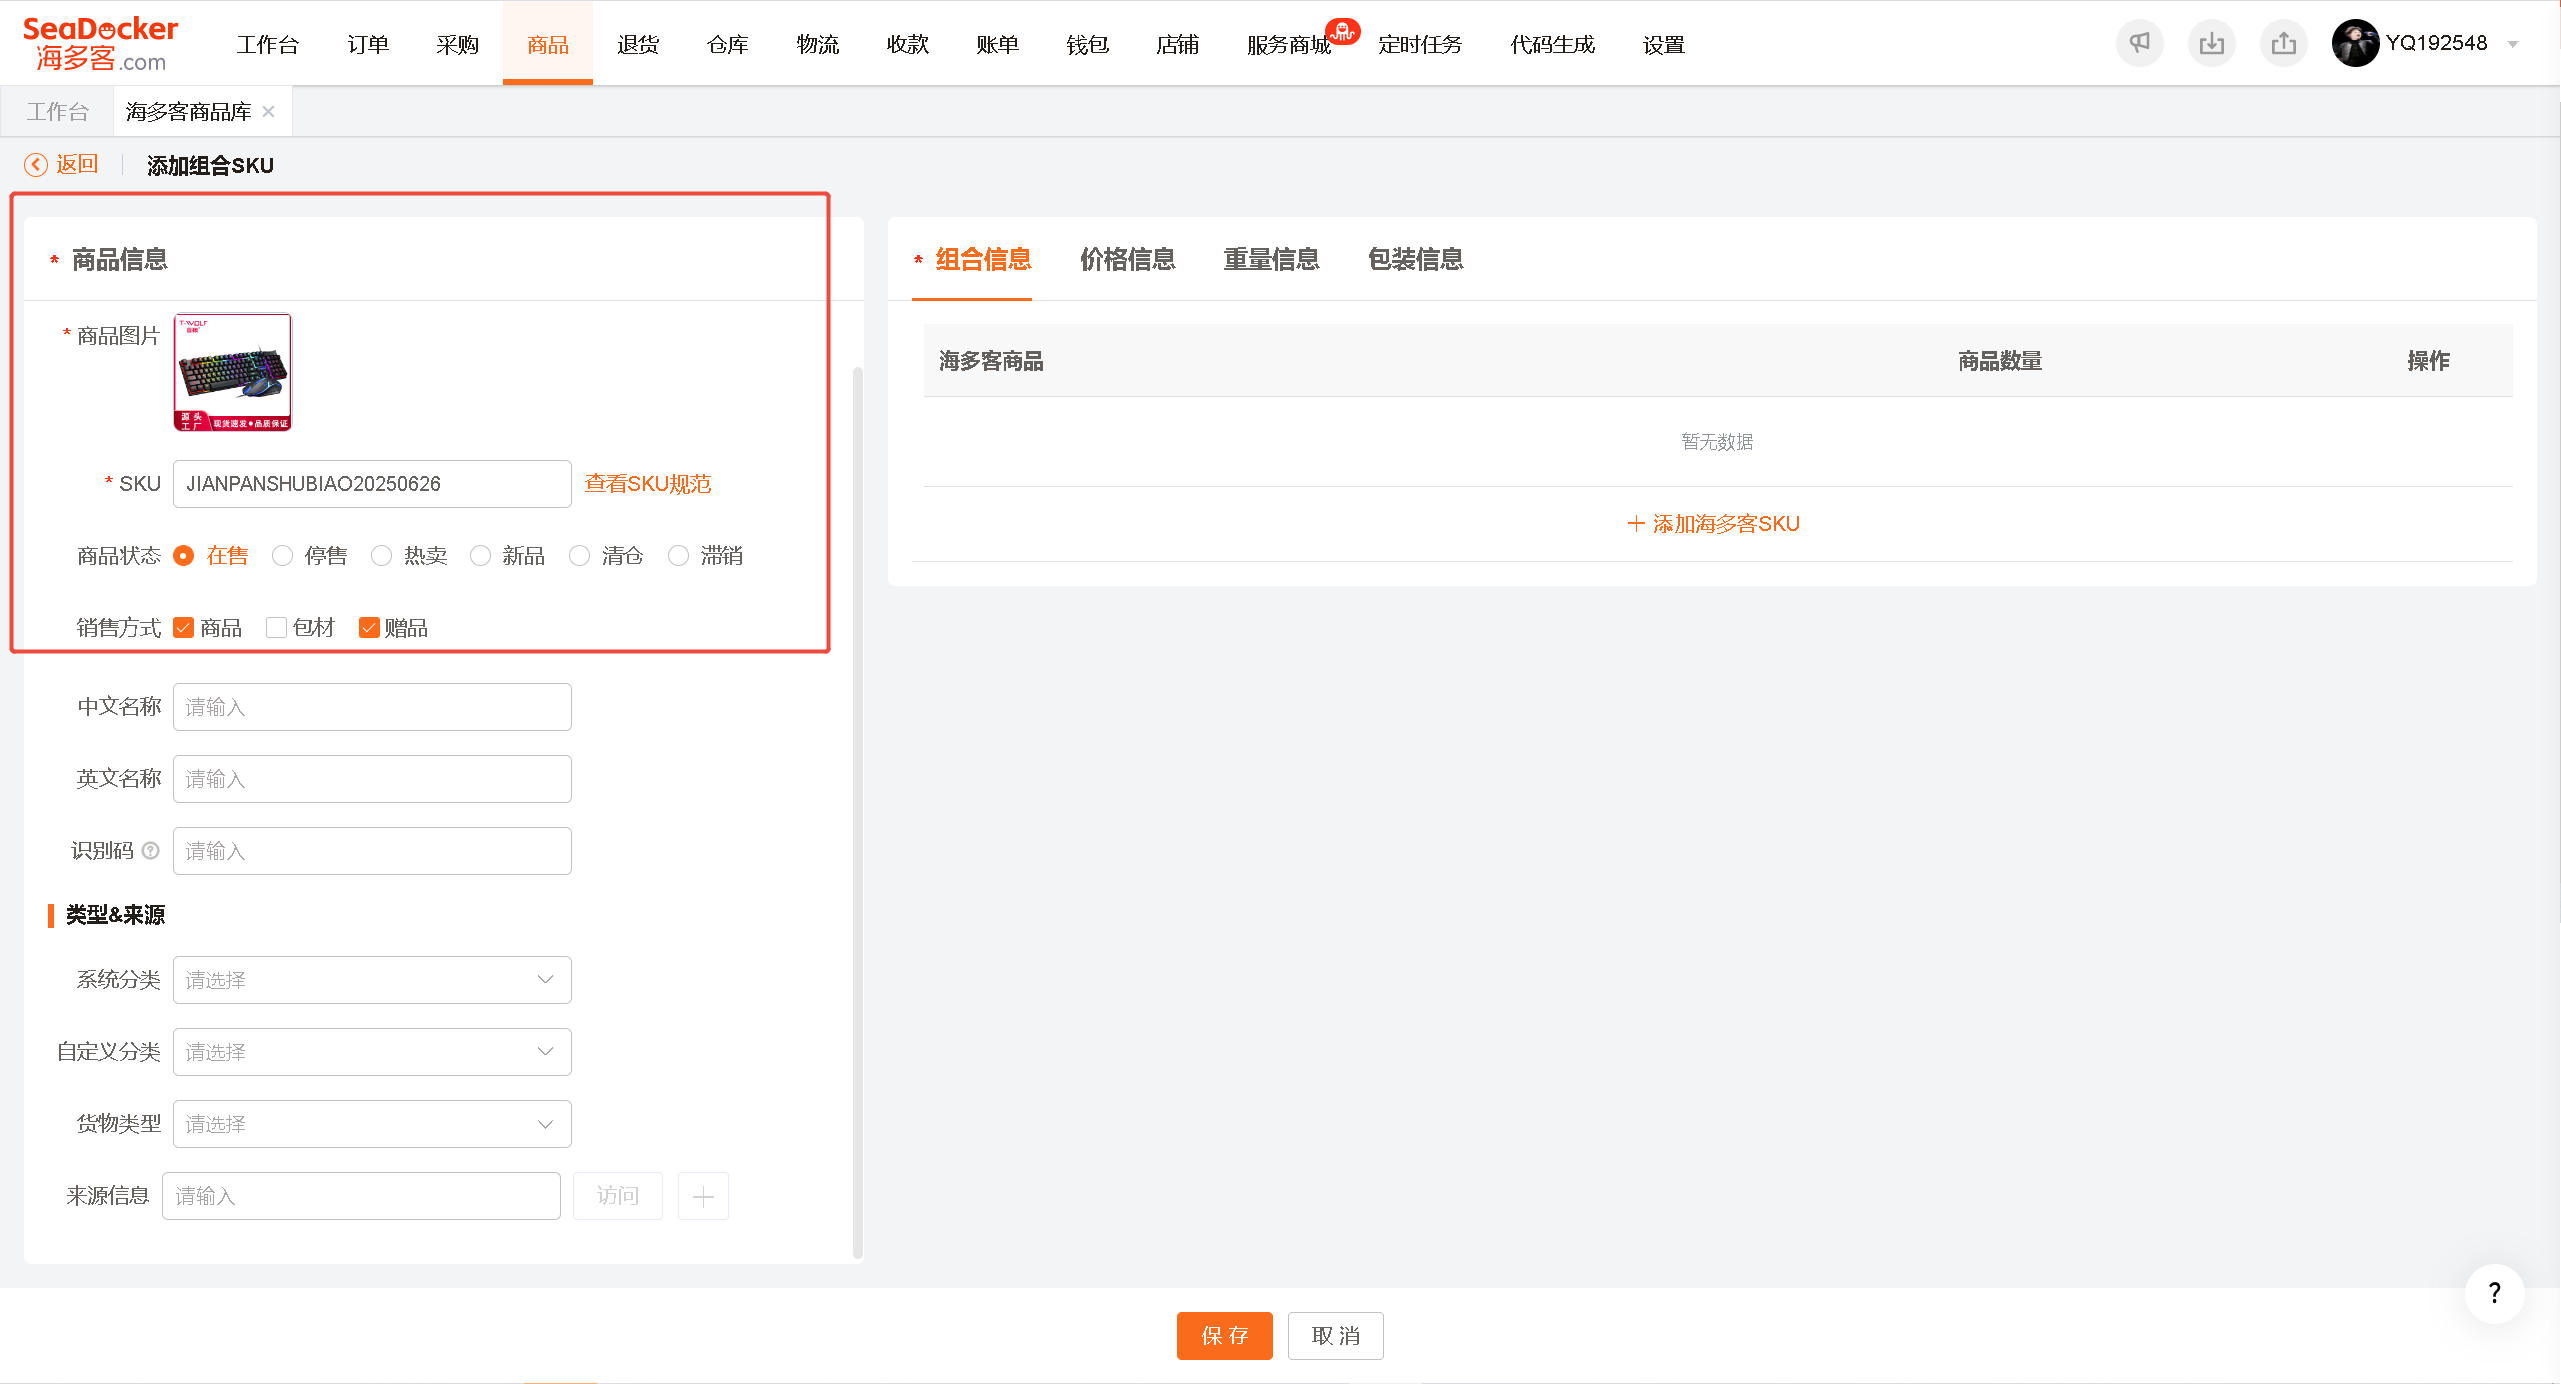
Task: Click 添加海多客SKU link
Action: tap(1714, 524)
